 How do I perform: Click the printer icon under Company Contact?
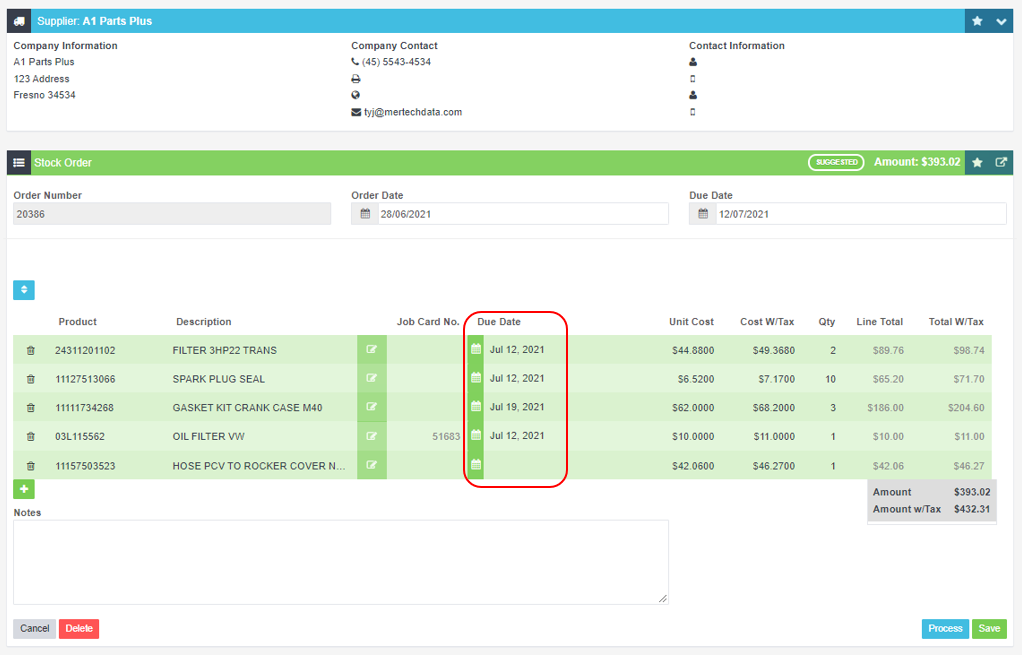(356, 79)
